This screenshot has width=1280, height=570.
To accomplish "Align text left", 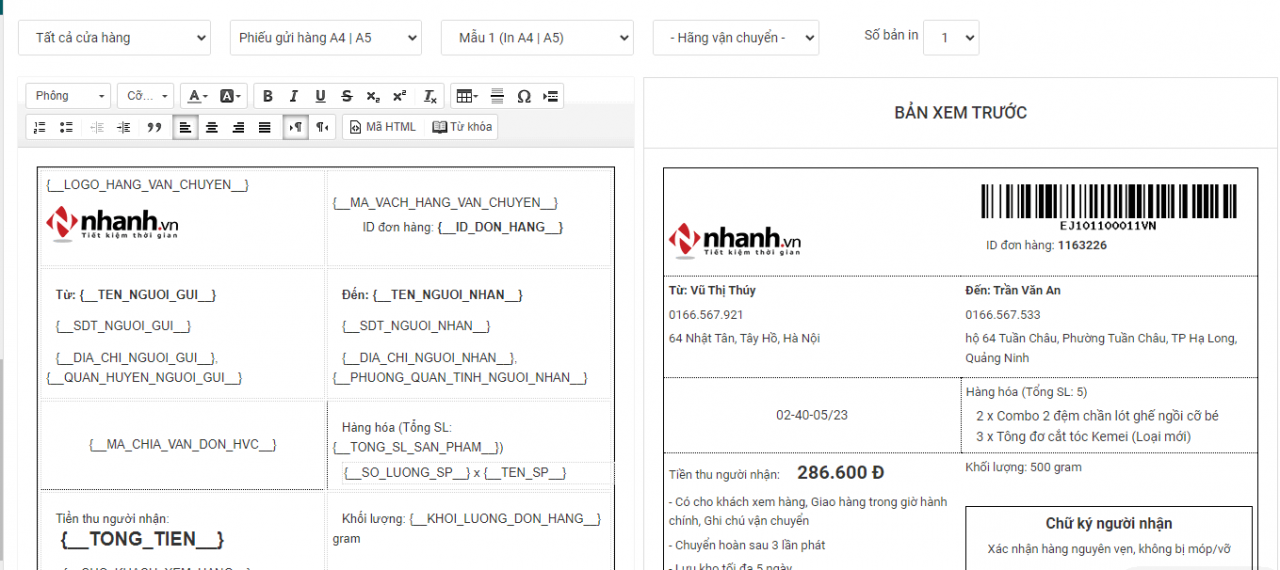I will [x=185, y=127].
